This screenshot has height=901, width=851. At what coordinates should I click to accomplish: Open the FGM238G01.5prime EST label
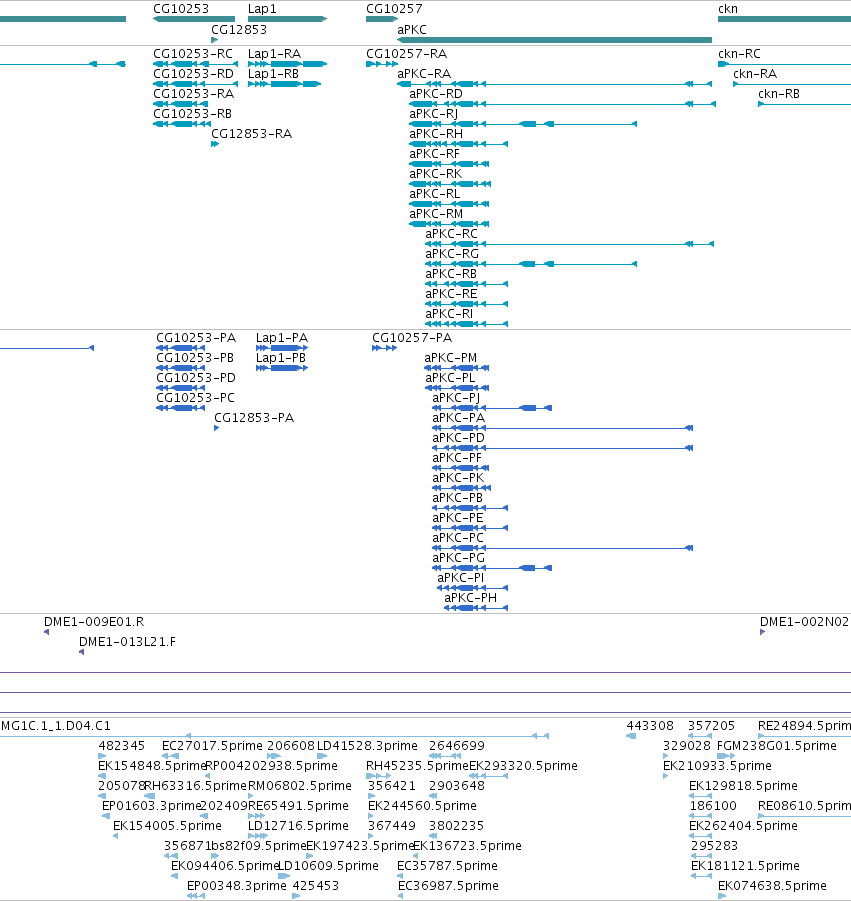(777, 745)
